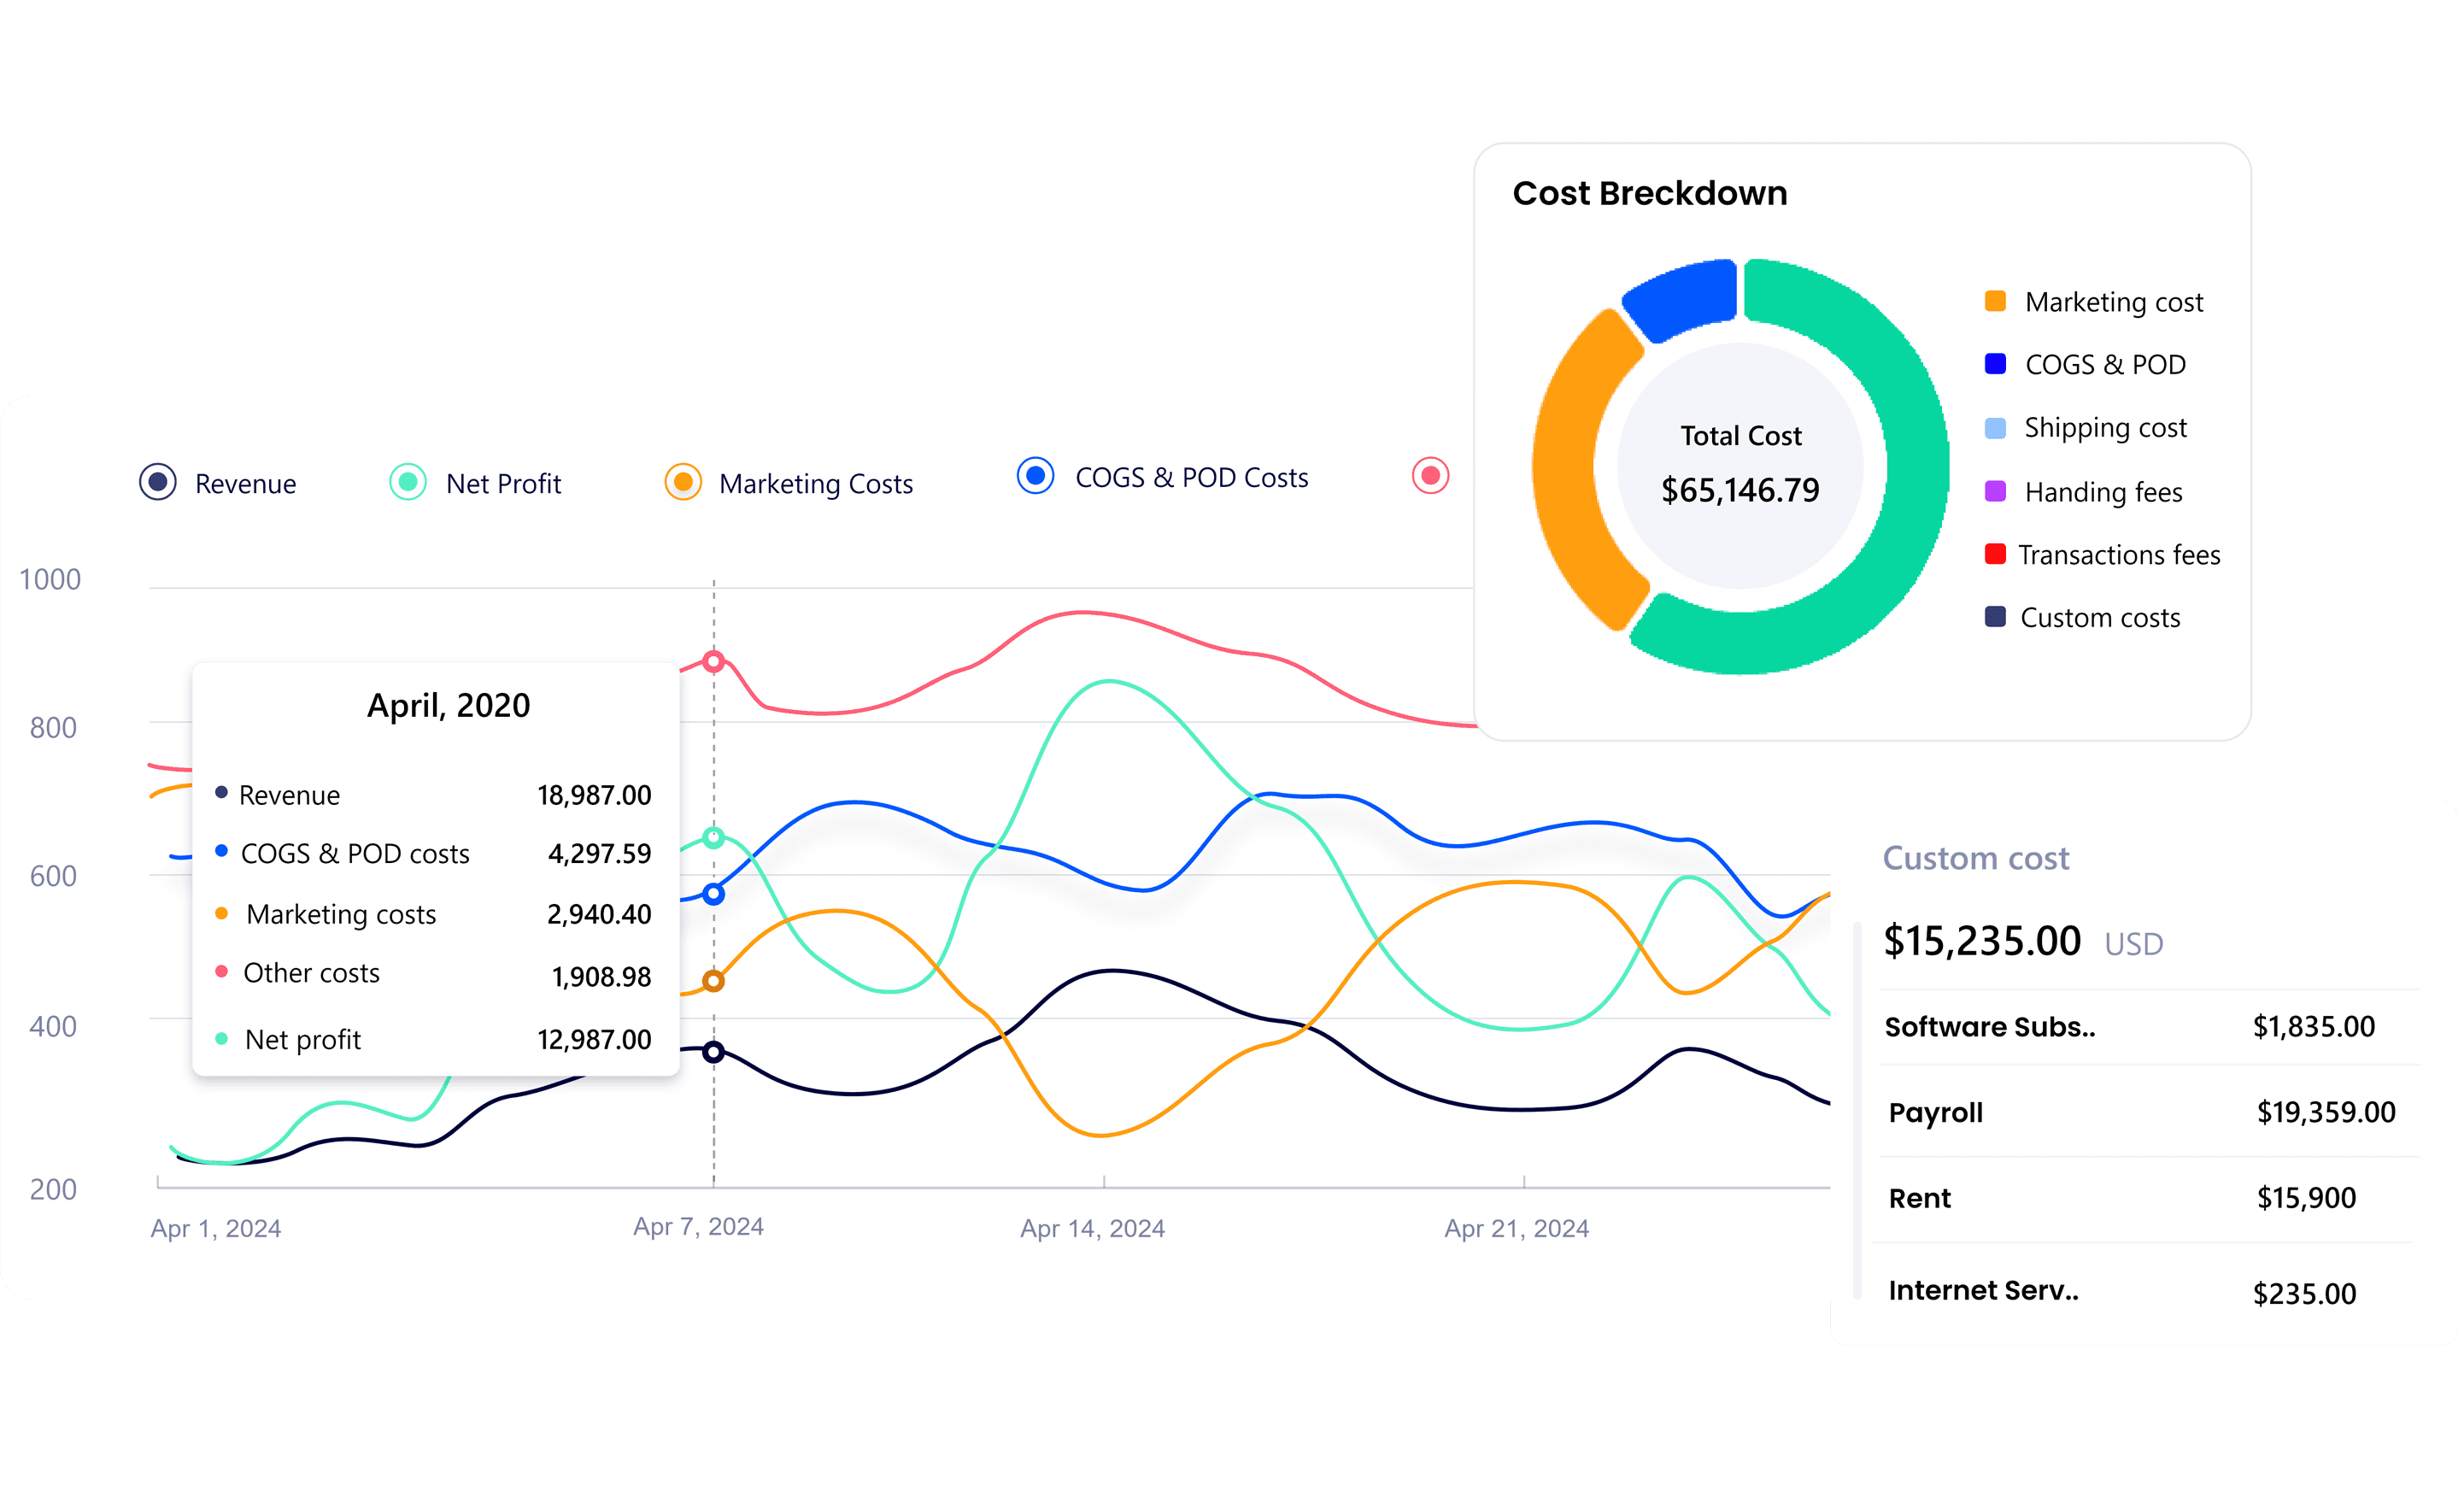Viewport: 2464px width, 1485px height.
Task: Click the purple Handing fees legend swatch
Action: [1994, 491]
